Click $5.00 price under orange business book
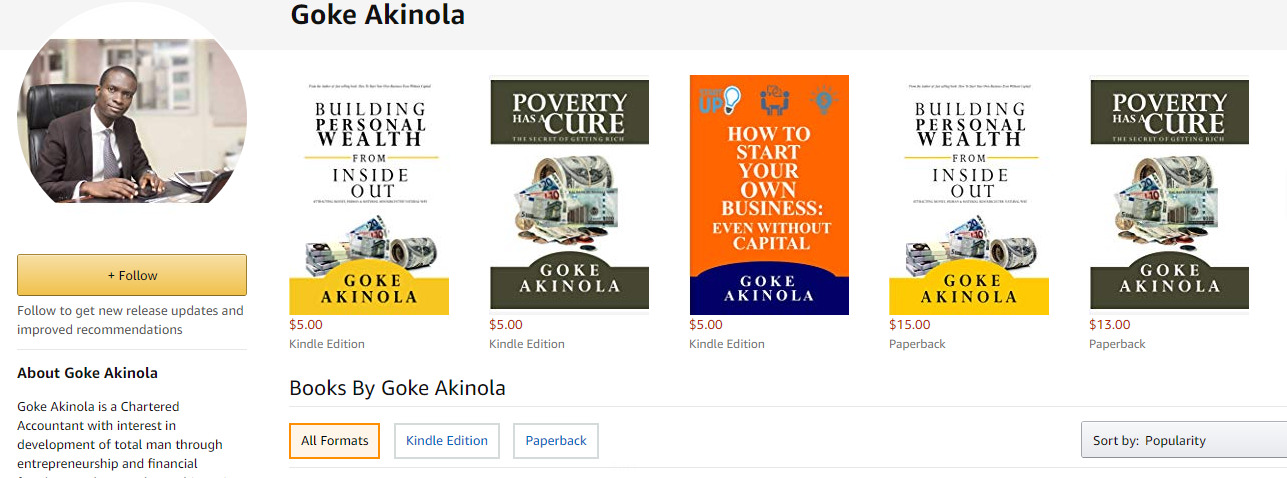Screen dimensions: 1287x478 [x=706, y=325]
